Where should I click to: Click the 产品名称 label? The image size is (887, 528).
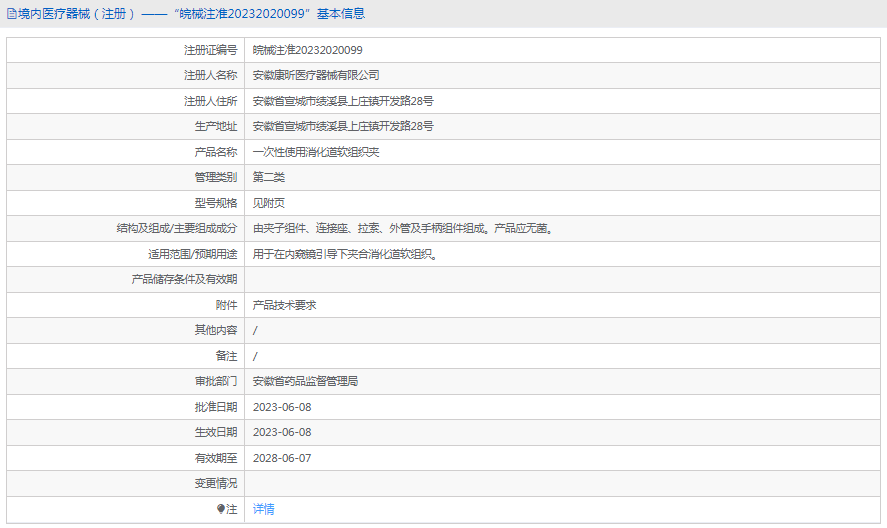tap(216, 152)
